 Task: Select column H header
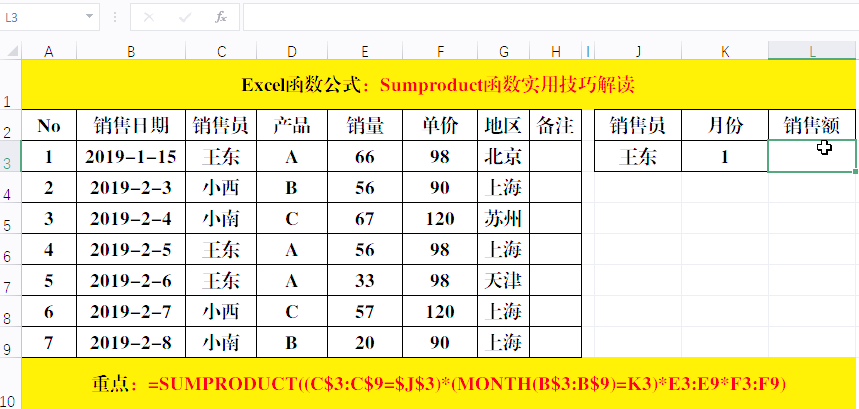tap(556, 51)
